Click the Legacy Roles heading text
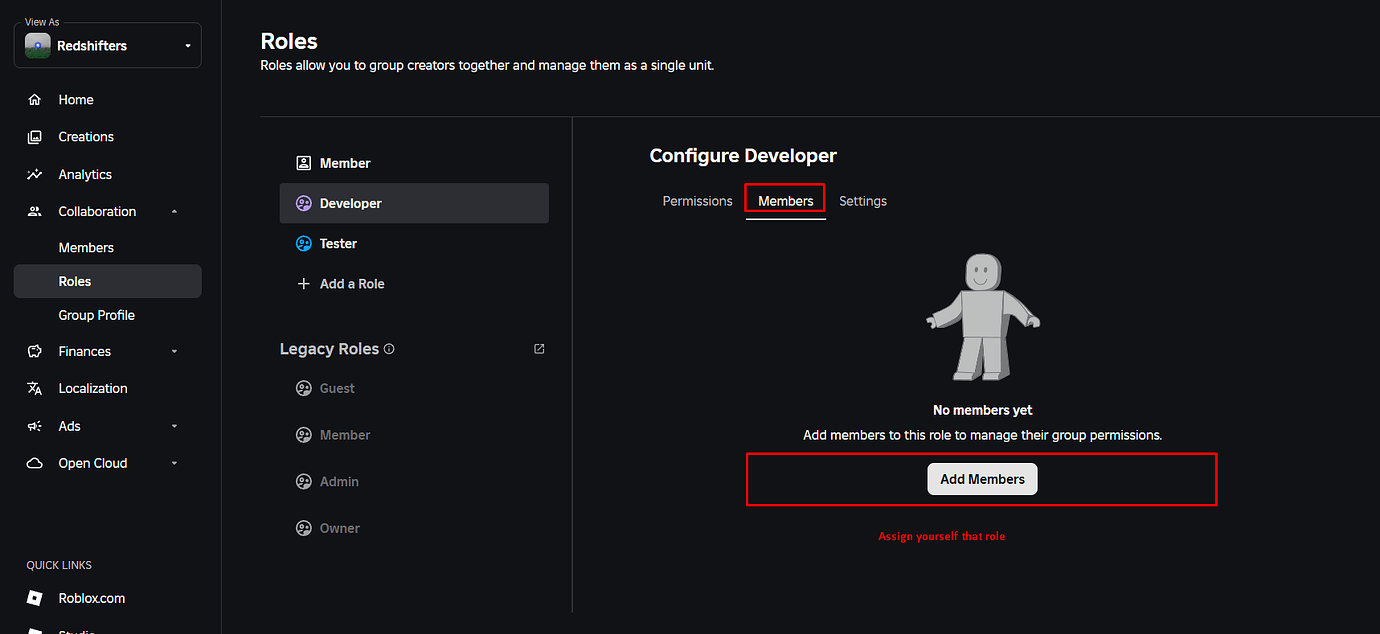The image size is (1380, 634). (329, 349)
